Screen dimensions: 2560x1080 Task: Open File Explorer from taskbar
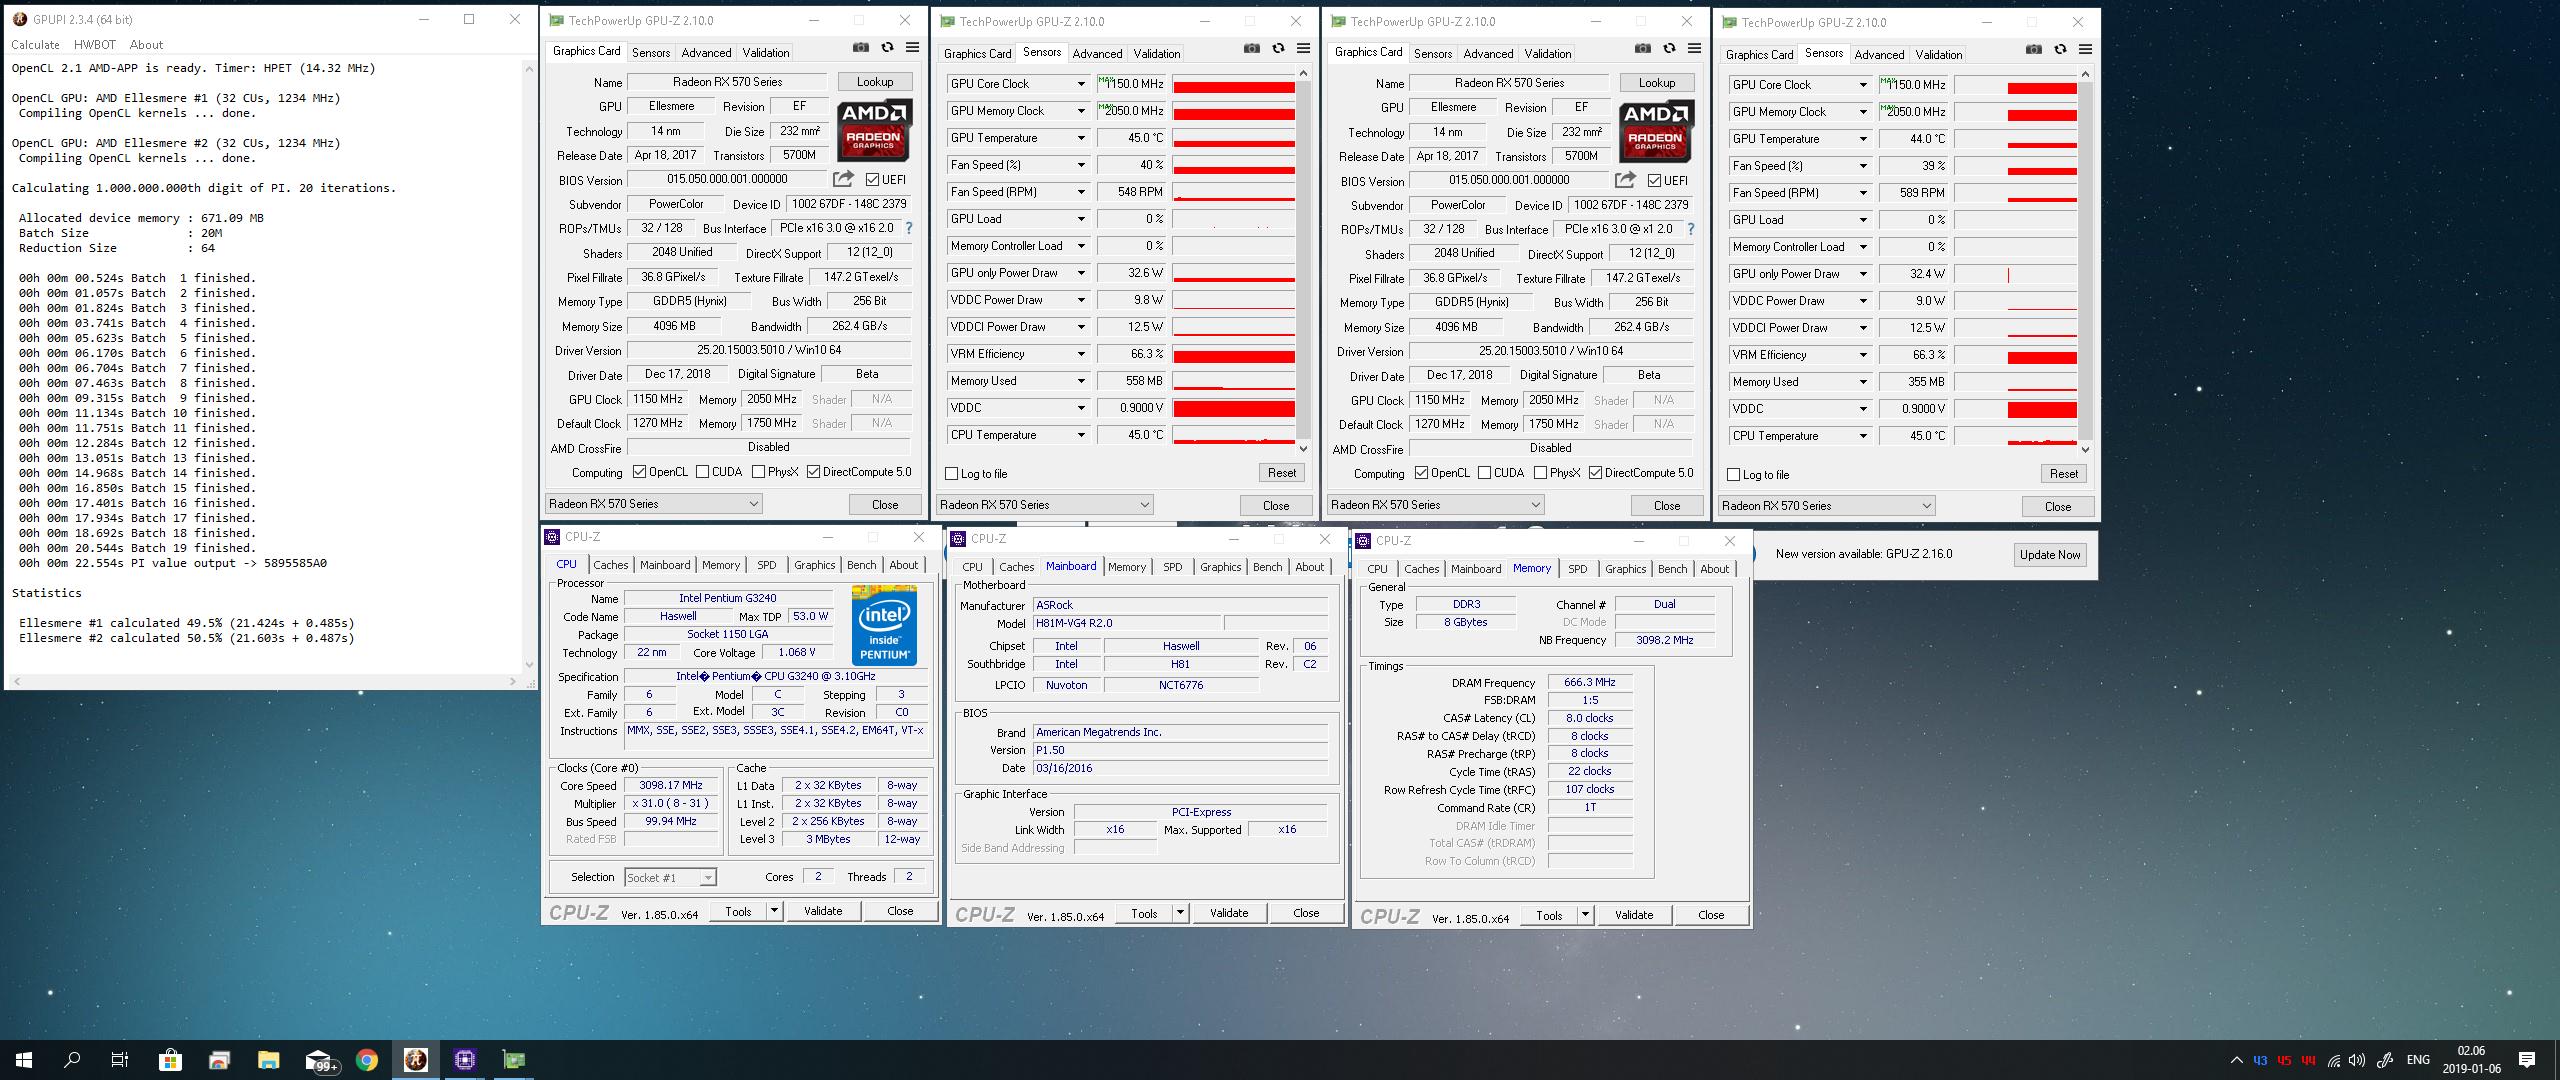268,1060
